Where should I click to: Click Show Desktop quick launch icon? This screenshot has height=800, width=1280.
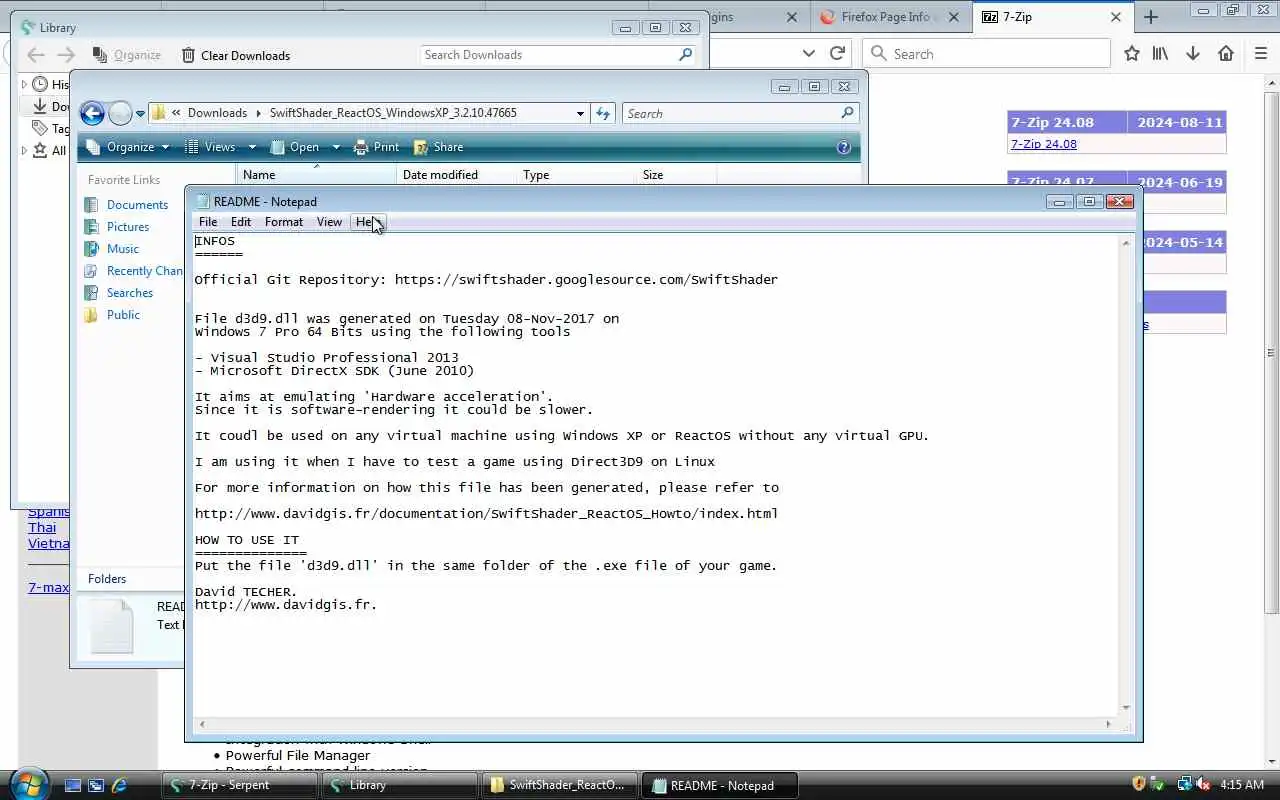[x=72, y=785]
